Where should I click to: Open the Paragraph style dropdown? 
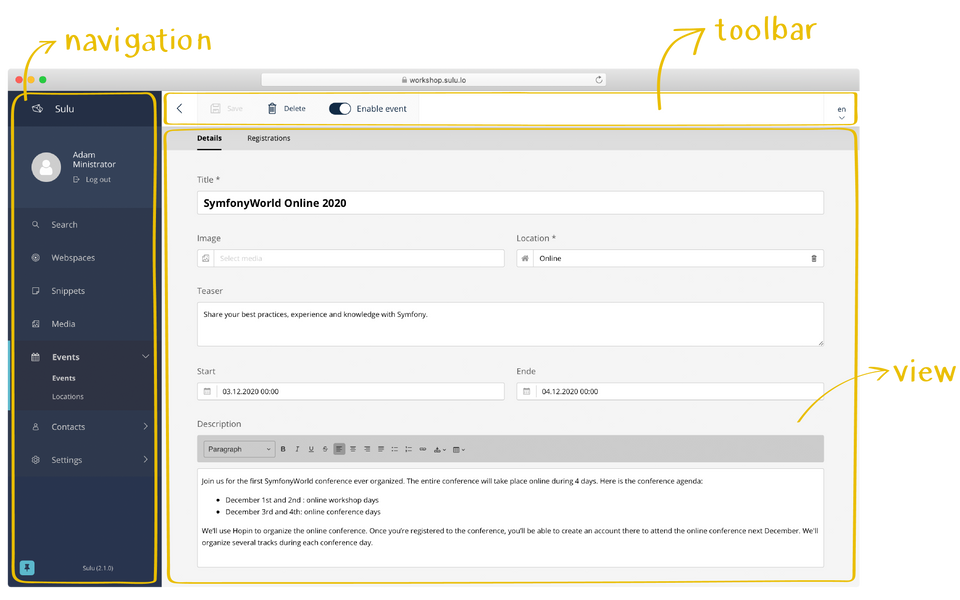point(237,448)
